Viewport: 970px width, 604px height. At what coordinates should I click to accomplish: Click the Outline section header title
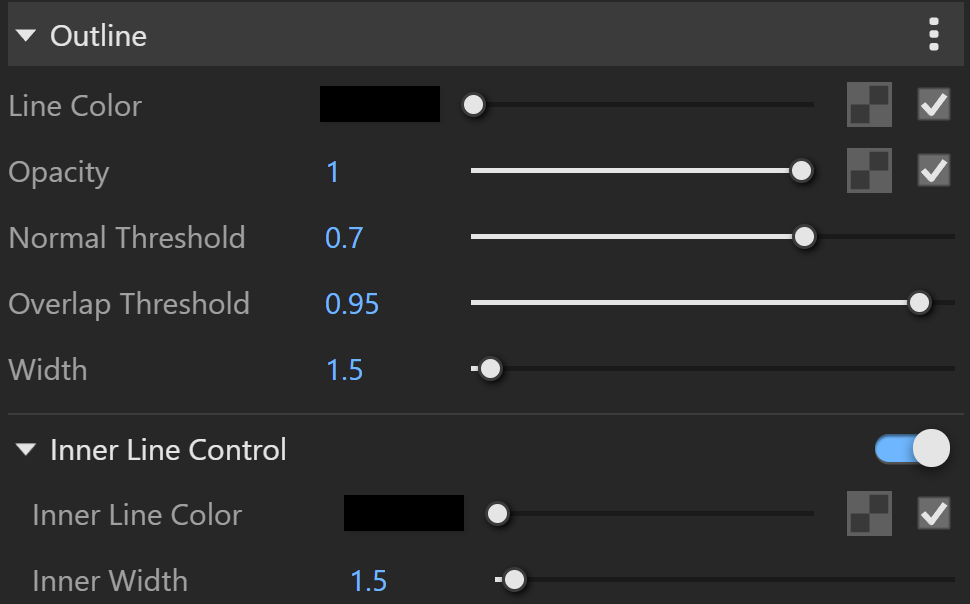tap(98, 36)
